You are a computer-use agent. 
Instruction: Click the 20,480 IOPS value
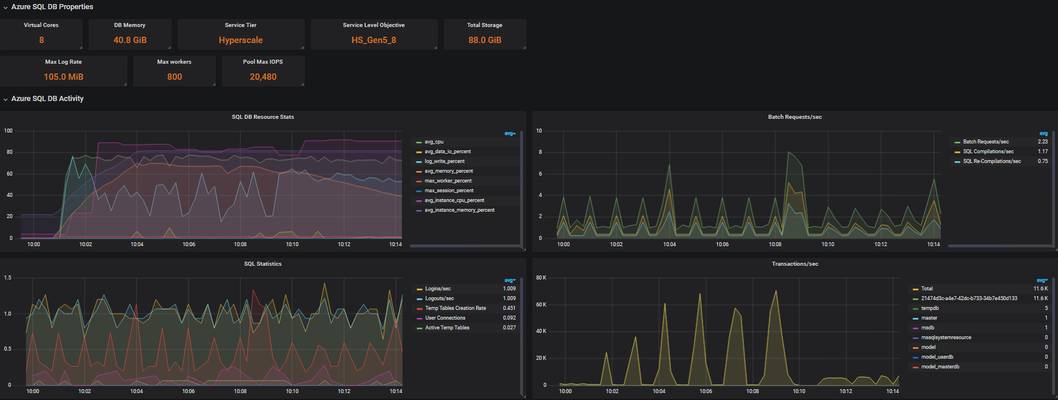pos(263,76)
